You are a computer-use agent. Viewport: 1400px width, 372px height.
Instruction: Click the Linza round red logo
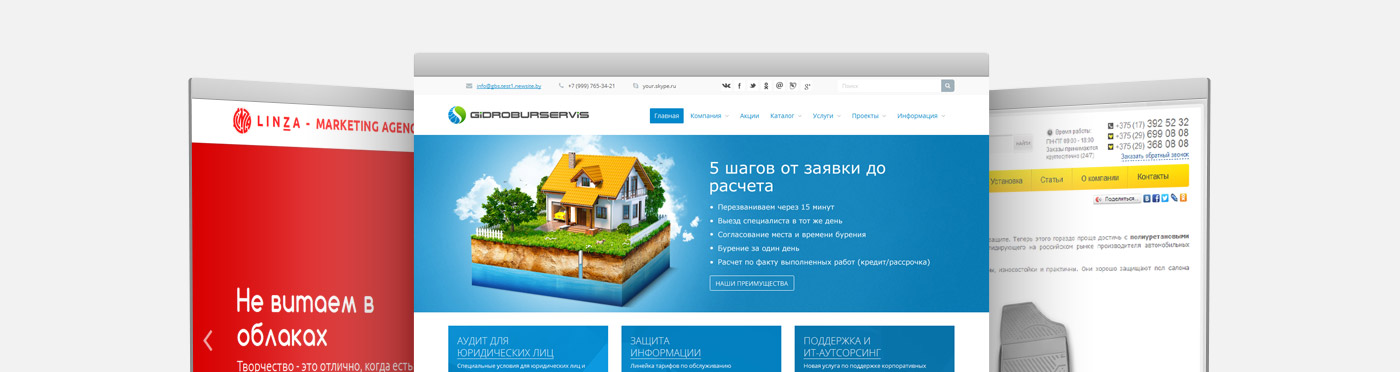pyautogui.click(x=243, y=121)
